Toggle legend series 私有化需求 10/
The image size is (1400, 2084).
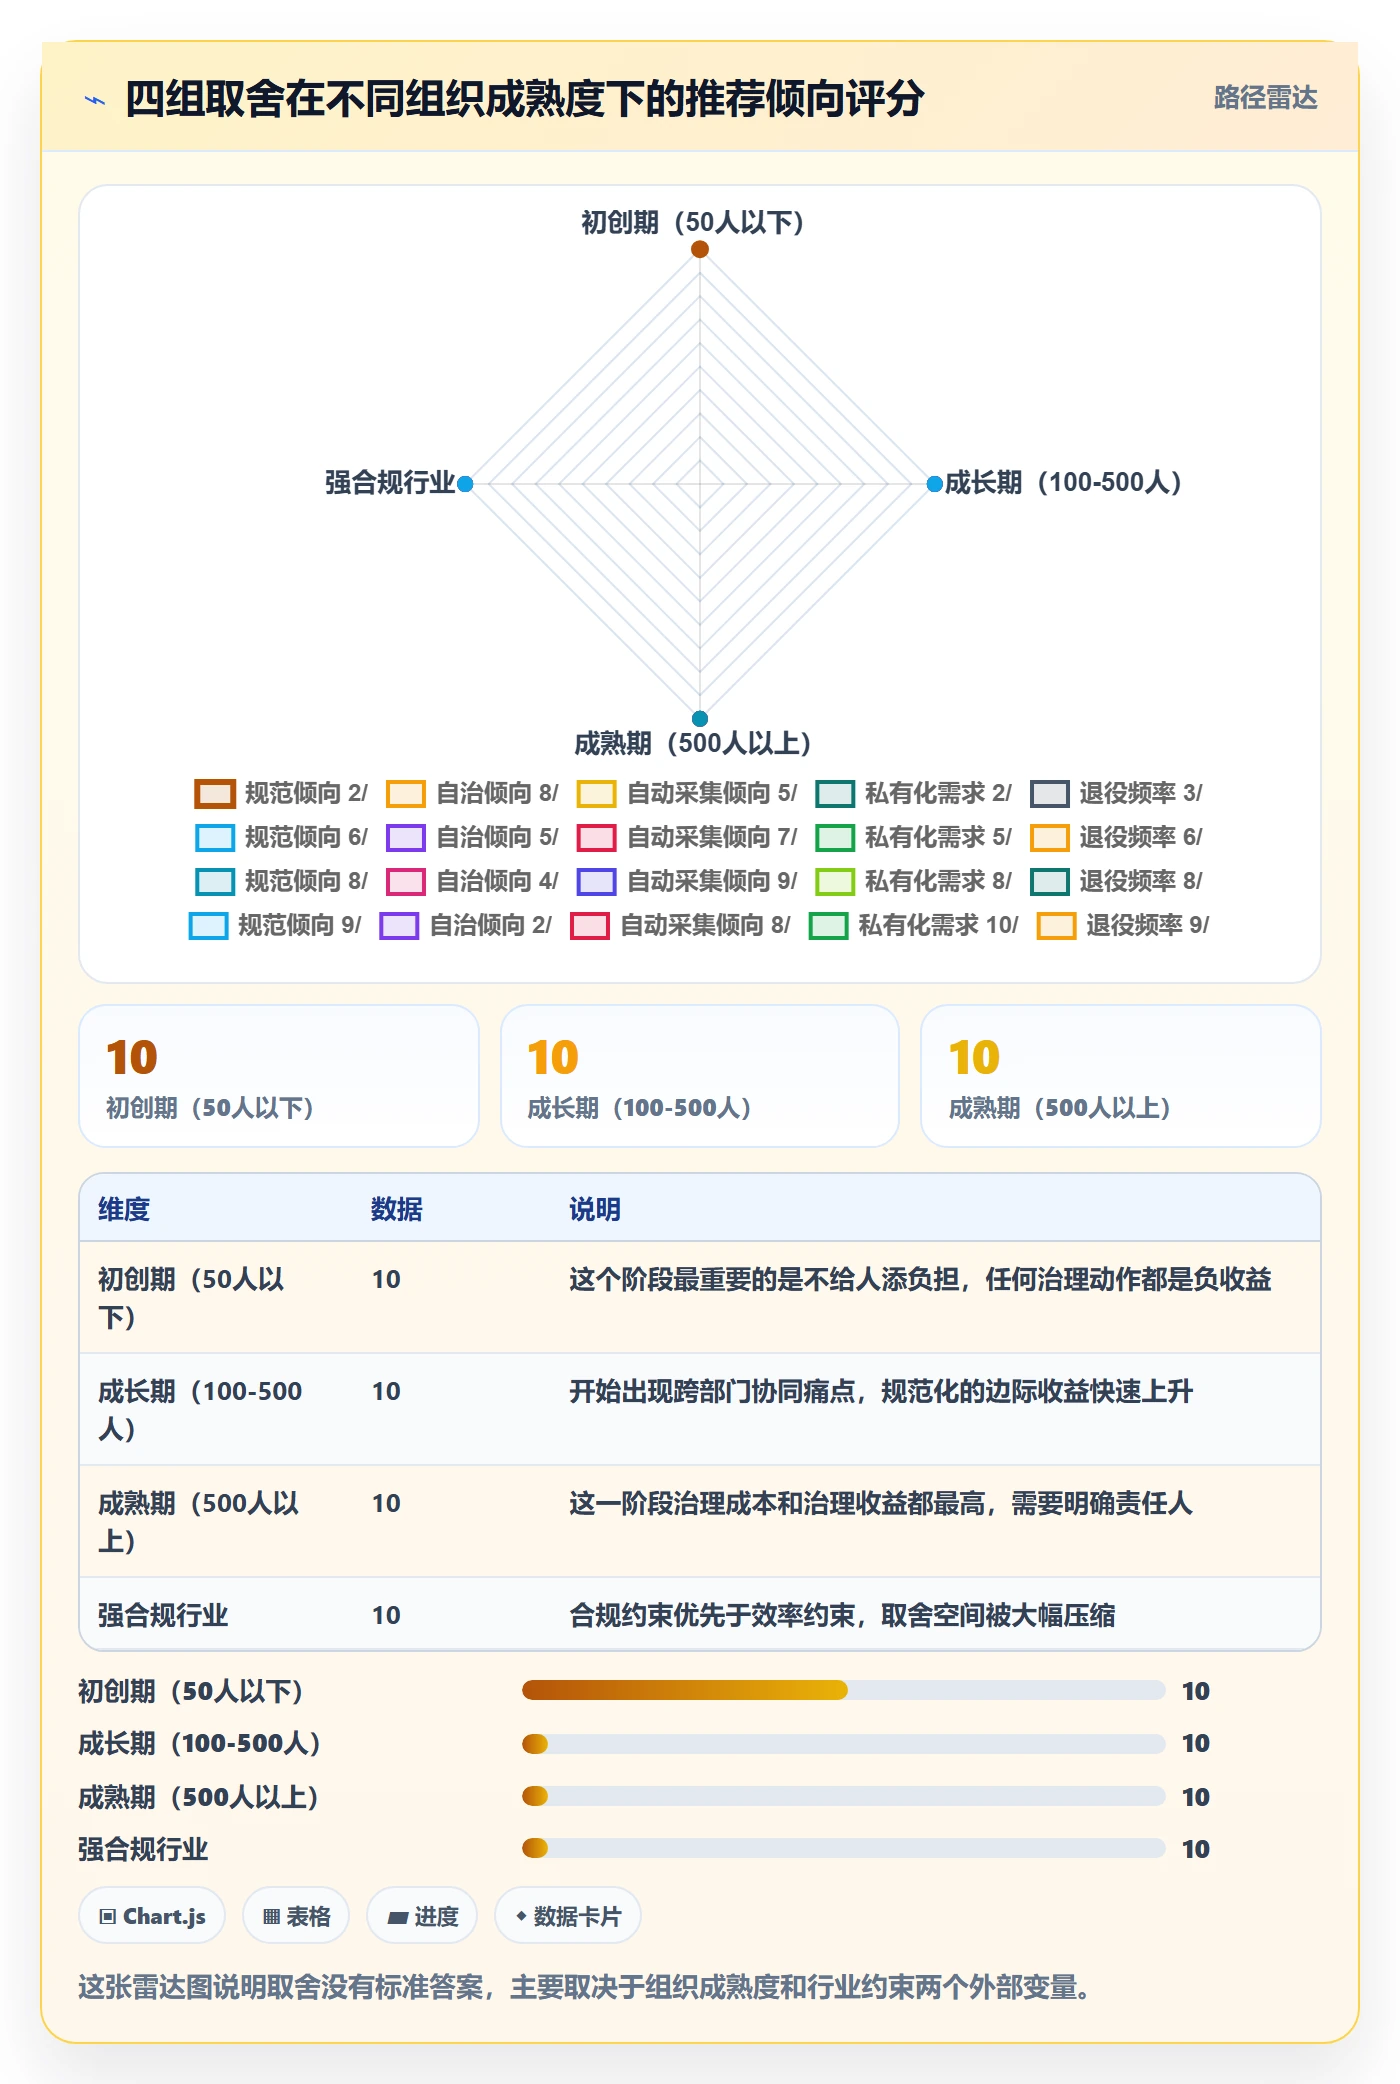[x=913, y=925]
